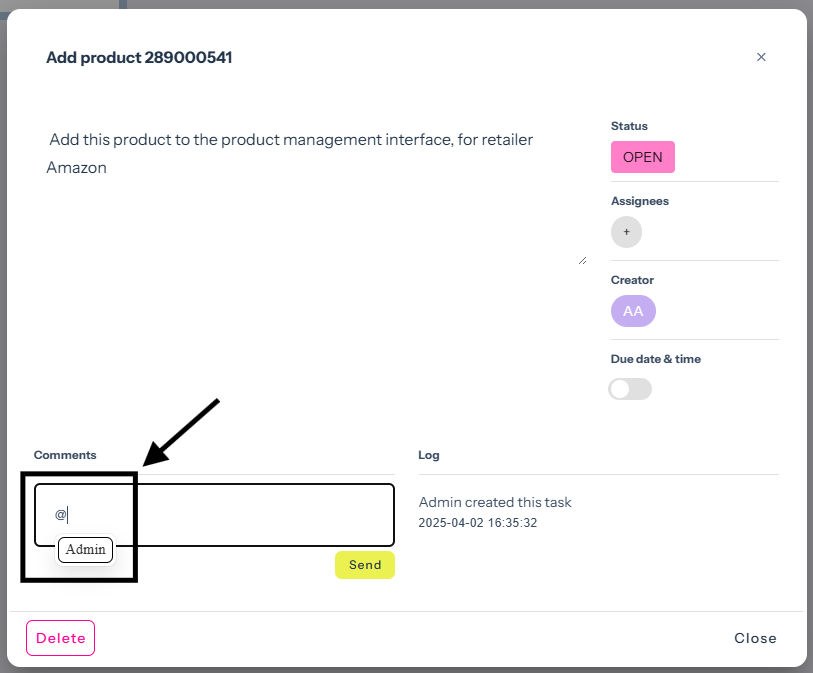
Task: Click the description resize handle
Action: tap(582, 260)
